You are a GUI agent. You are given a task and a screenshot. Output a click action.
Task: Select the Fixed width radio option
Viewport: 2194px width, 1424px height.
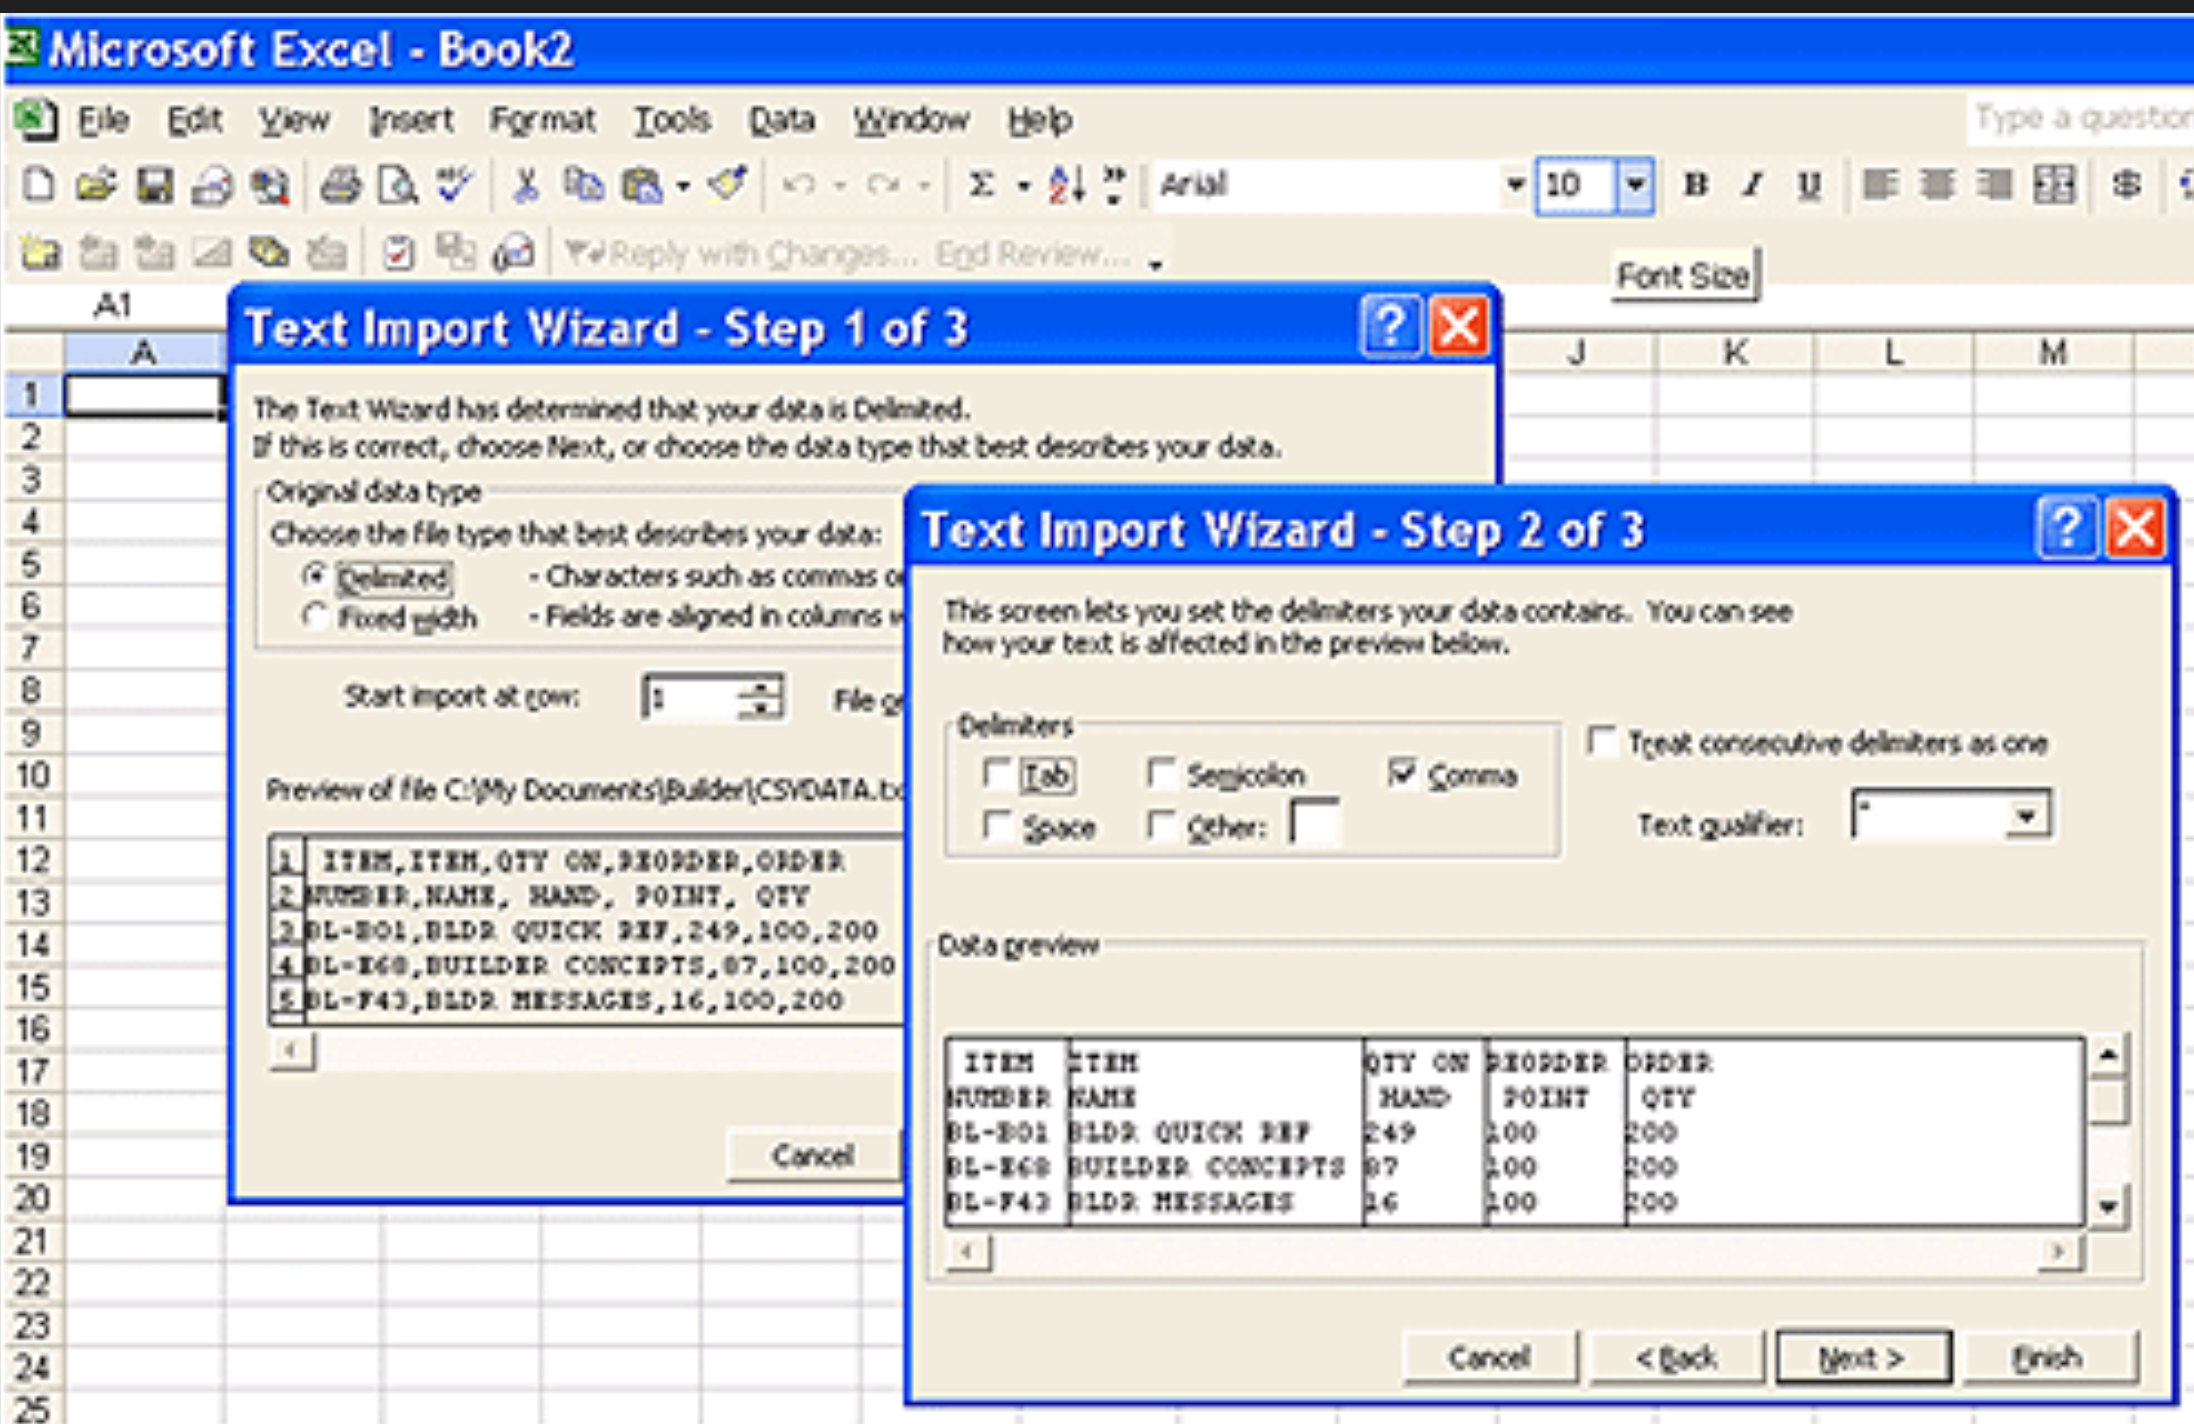tap(315, 616)
